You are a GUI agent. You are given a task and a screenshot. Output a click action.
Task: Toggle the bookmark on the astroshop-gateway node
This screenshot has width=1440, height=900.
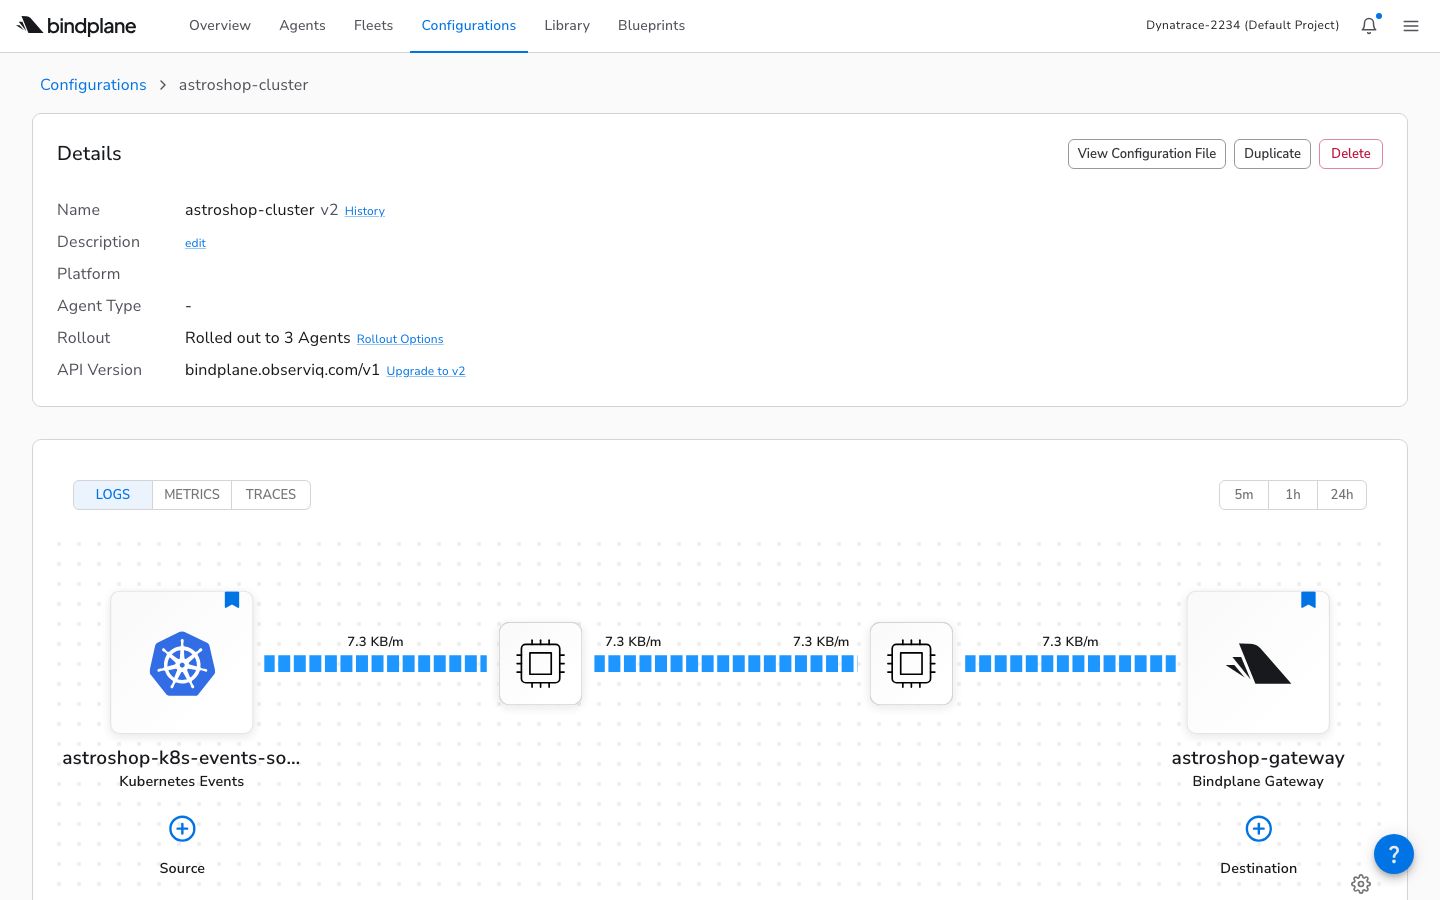pyautogui.click(x=1308, y=599)
